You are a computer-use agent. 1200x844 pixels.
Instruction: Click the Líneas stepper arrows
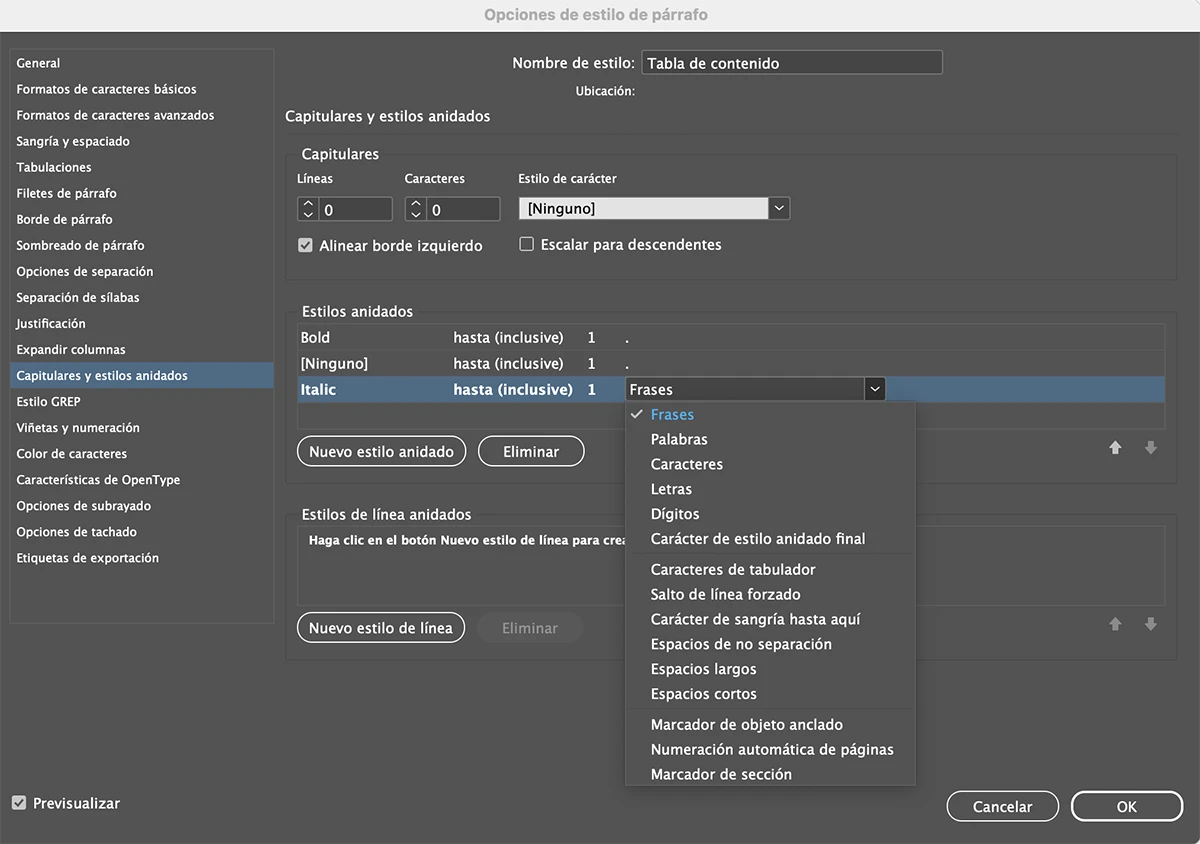[308, 210]
